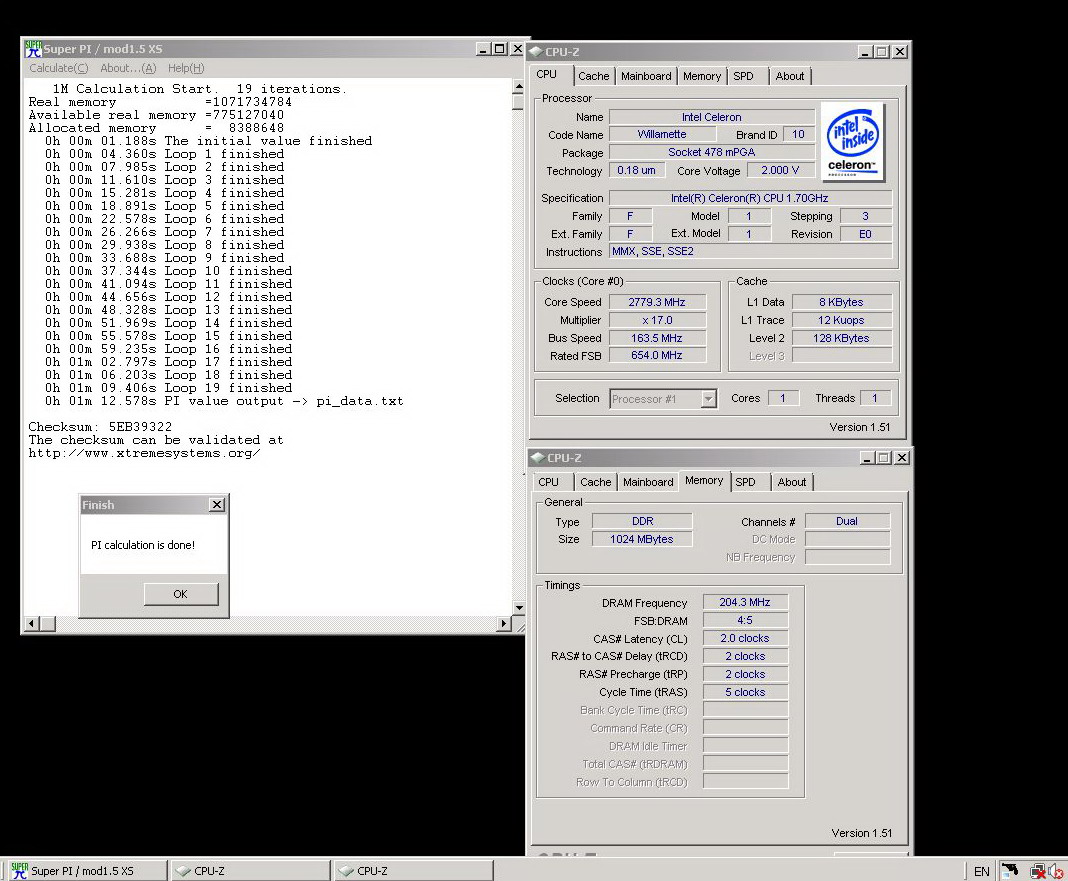Open the Help(H) menu
Screen dimensions: 1068x881
tap(186, 68)
